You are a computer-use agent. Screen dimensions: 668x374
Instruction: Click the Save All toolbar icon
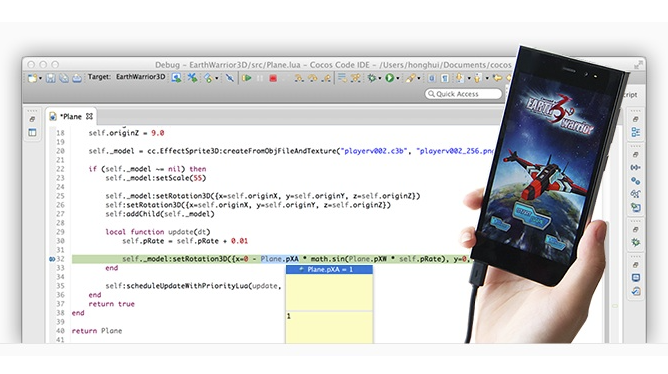tap(64, 78)
